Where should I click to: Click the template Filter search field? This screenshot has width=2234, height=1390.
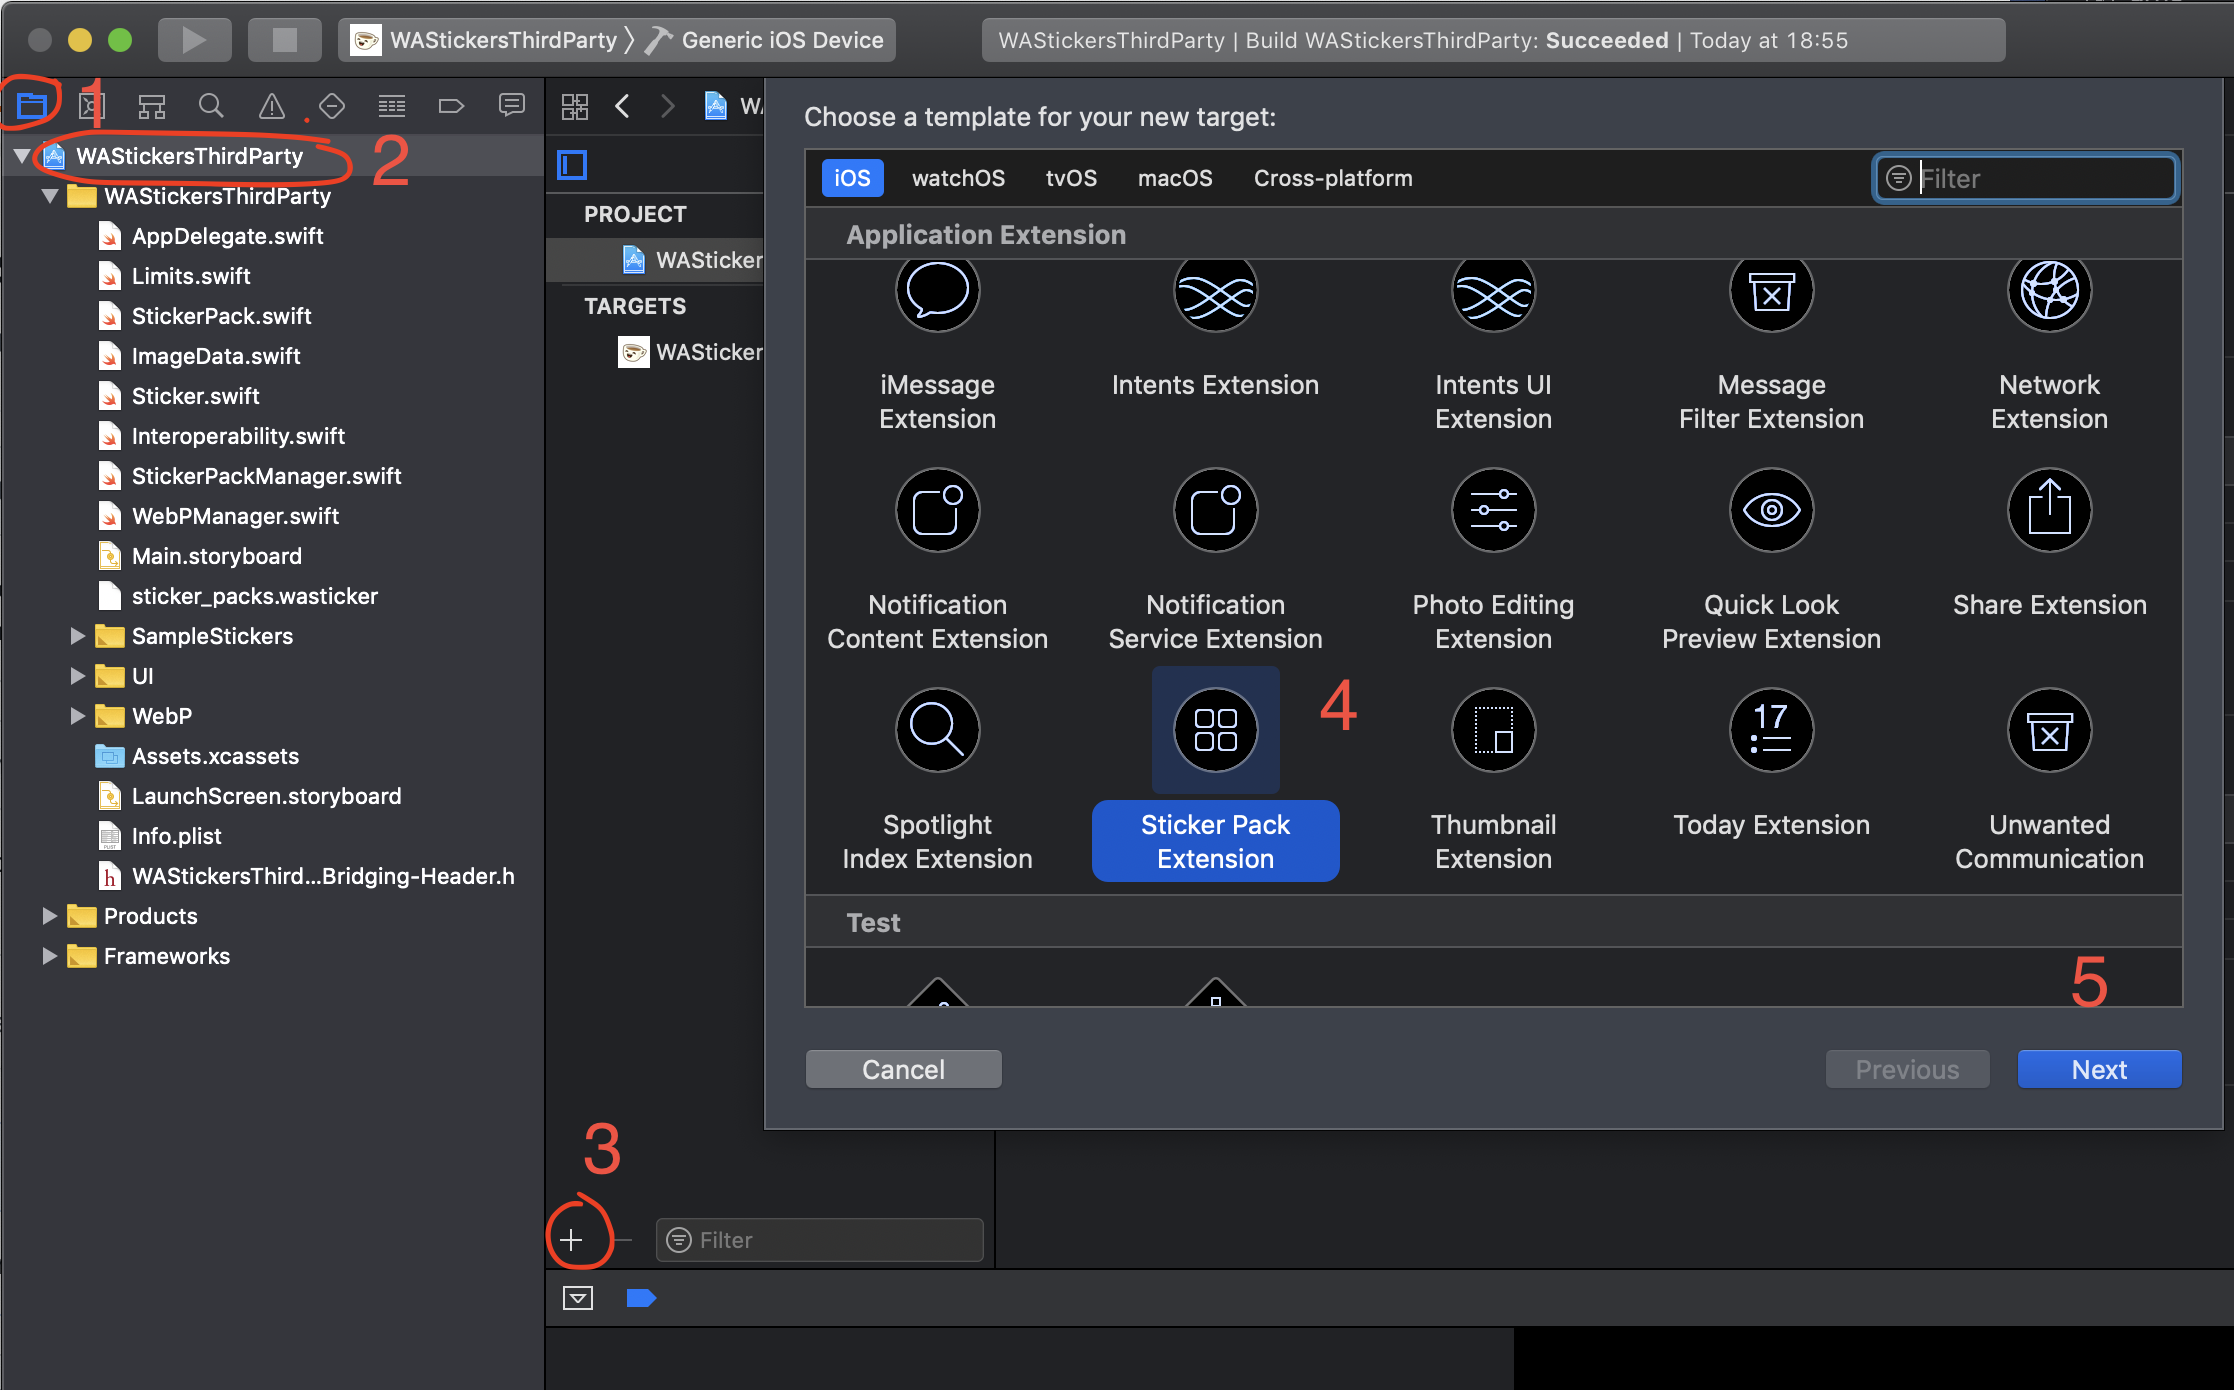pyautogui.click(x=2040, y=178)
